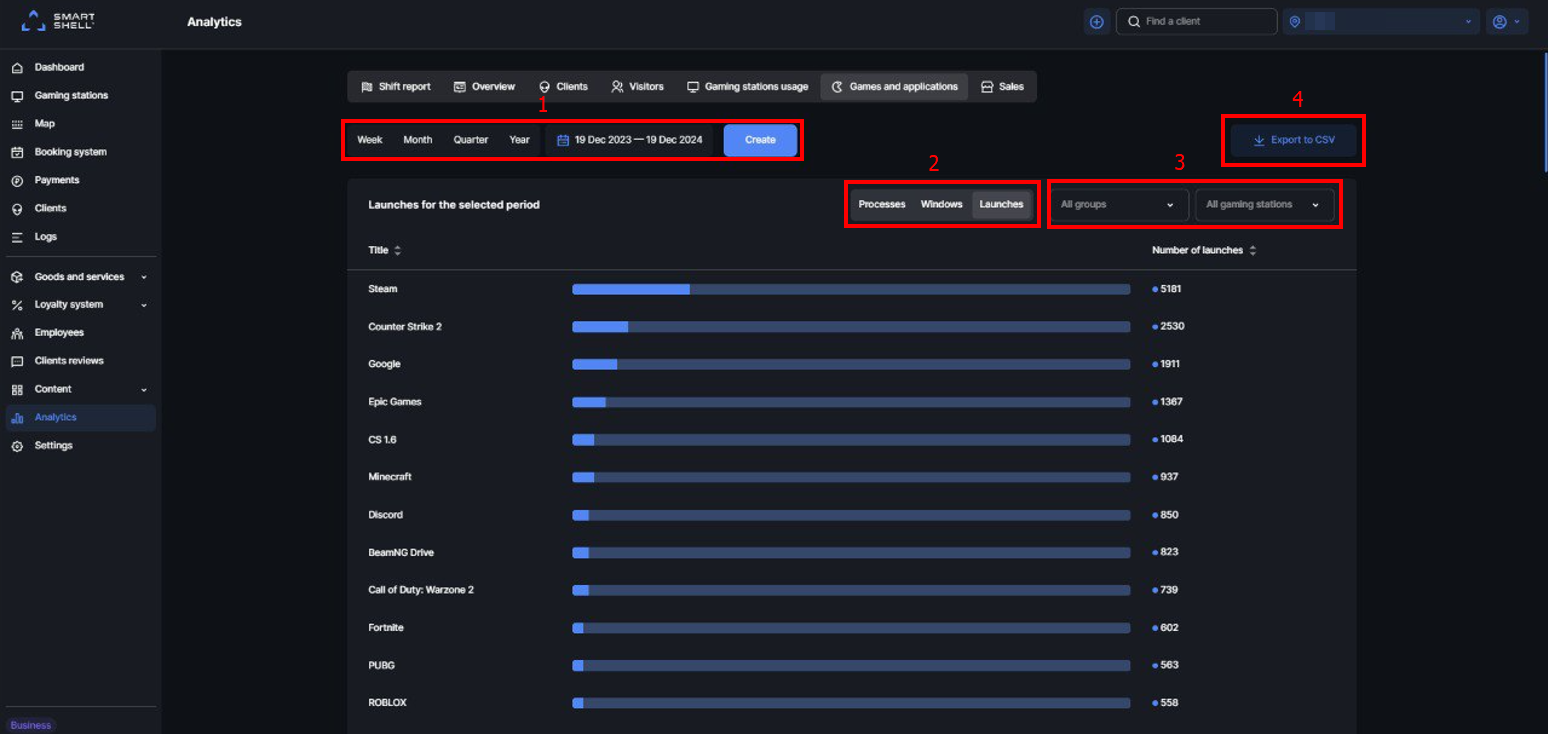Image resolution: width=1548 pixels, height=734 pixels.
Task: Click the Minecraft row title
Action: [390, 477]
